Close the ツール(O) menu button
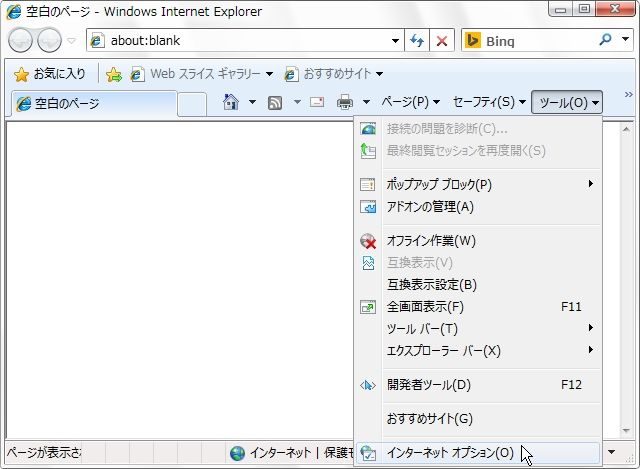This screenshot has height=469, width=640. pos(567,102)
